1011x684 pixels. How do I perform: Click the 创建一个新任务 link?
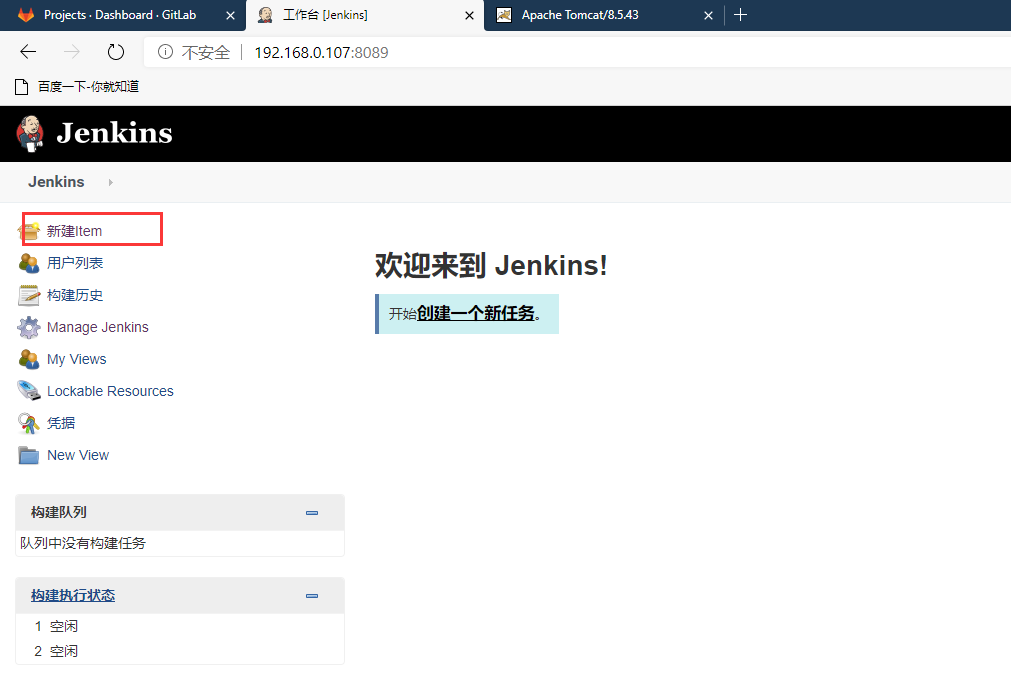click(x=476, y=313)
